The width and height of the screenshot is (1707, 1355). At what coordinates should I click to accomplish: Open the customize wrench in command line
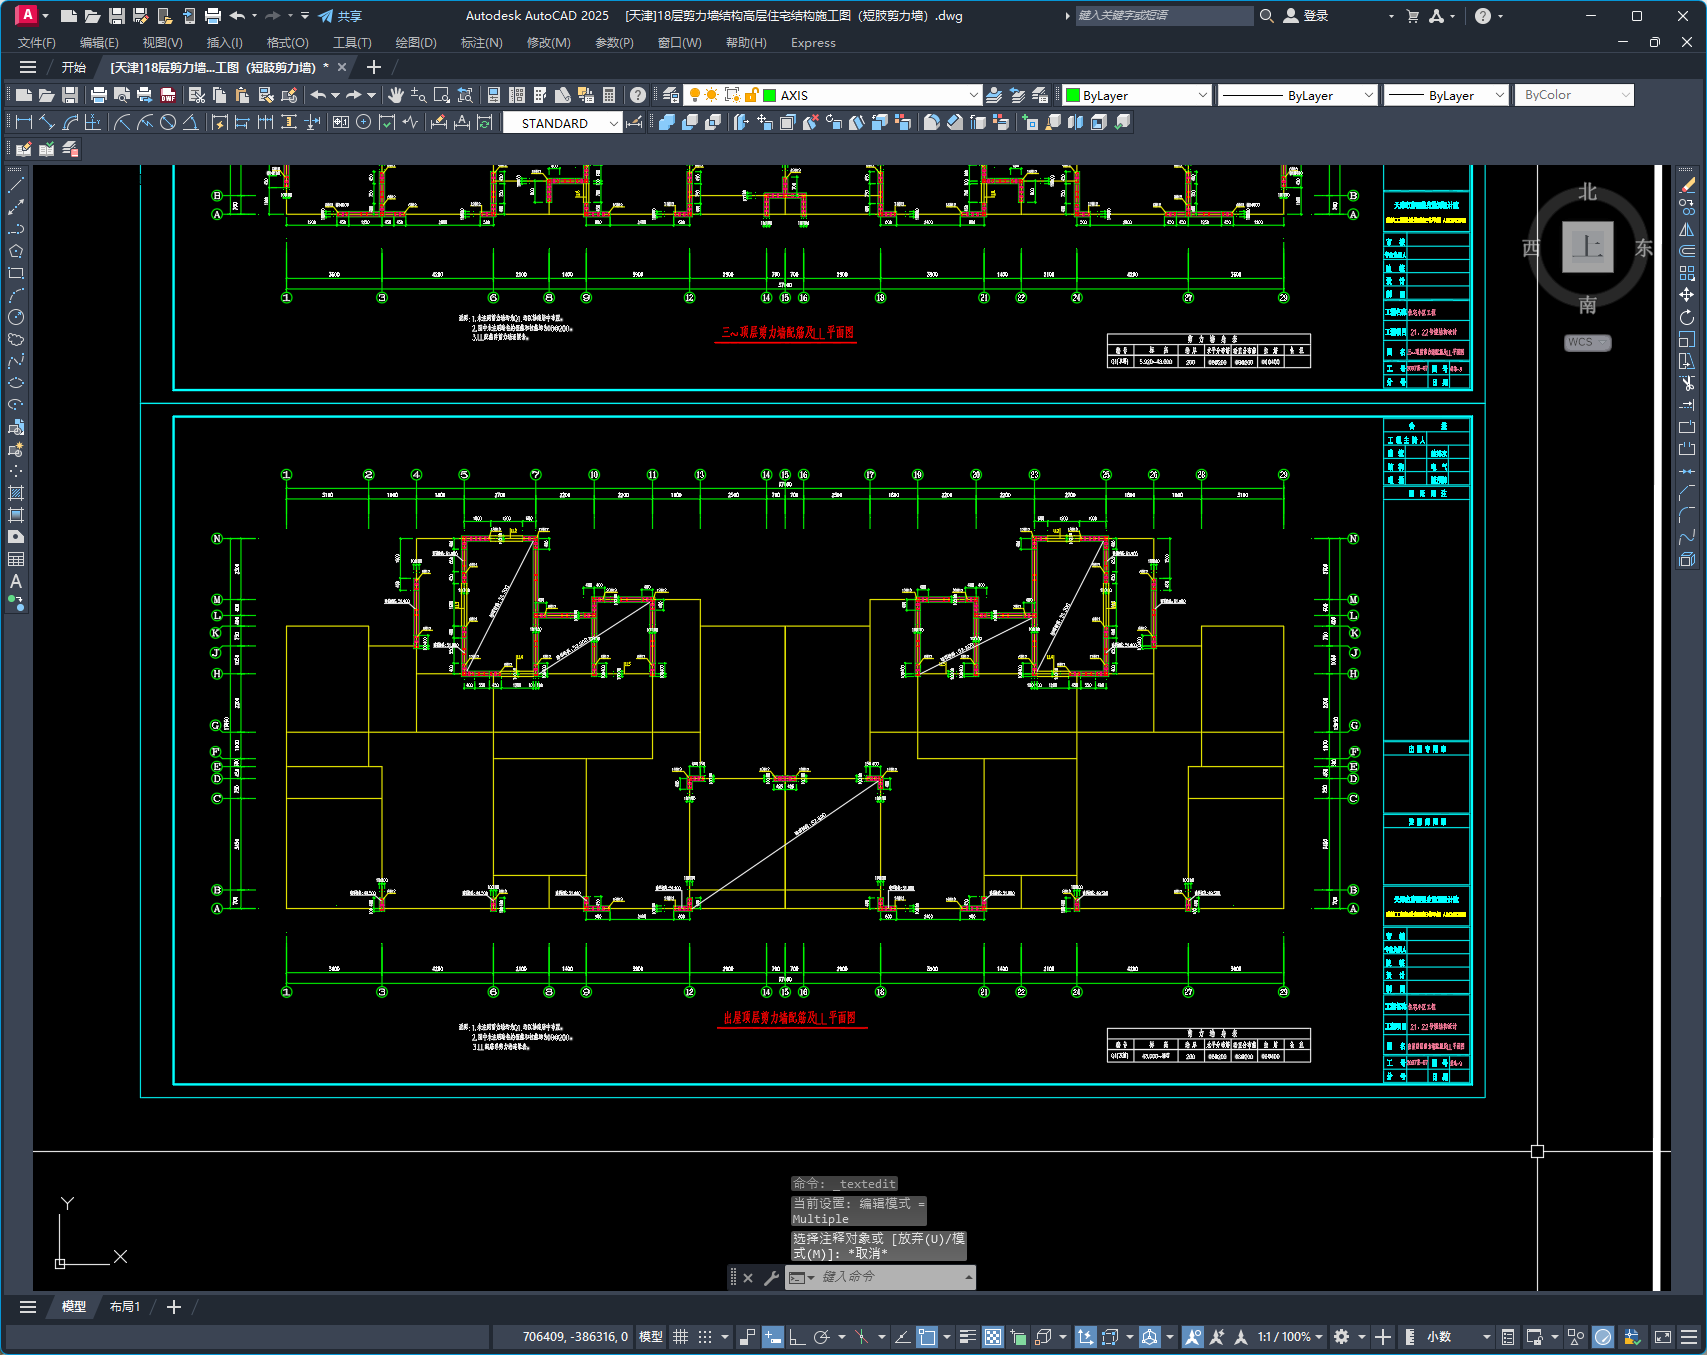coord(771,1278)
